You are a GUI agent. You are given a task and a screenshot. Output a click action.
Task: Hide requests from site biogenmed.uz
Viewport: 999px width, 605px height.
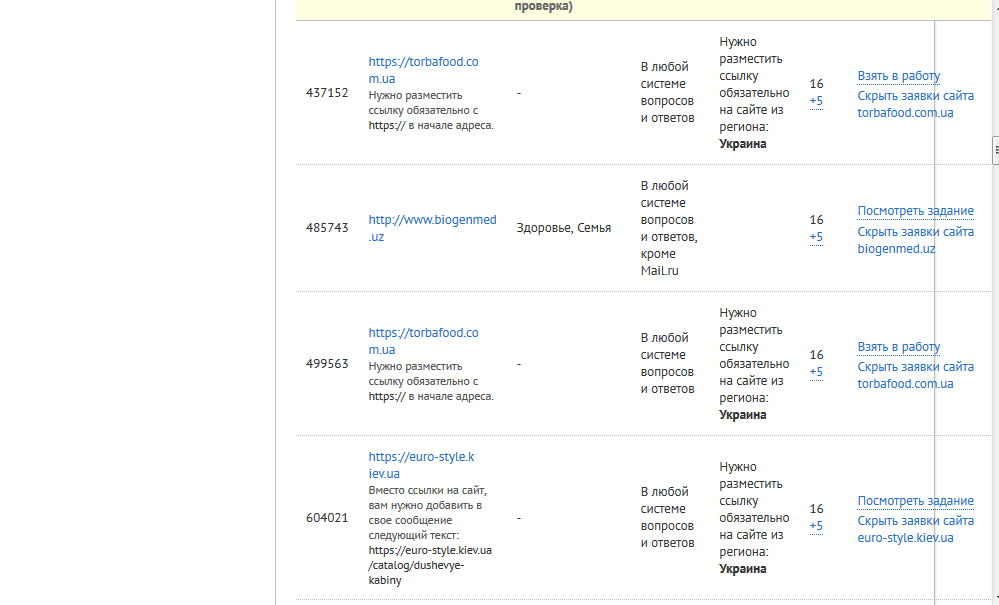coord(915,240)
